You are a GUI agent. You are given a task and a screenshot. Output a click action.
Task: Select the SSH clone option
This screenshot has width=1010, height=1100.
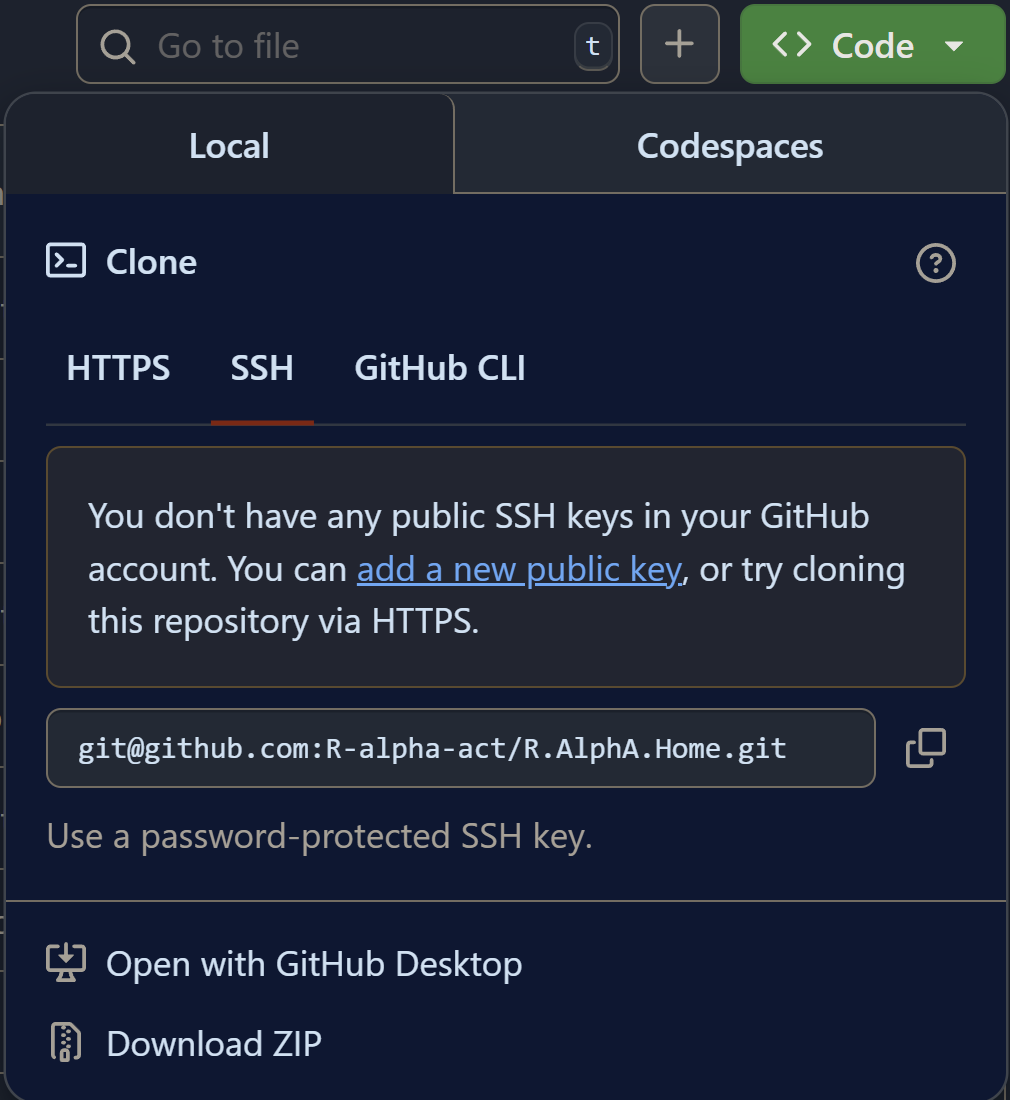point(262,368)
